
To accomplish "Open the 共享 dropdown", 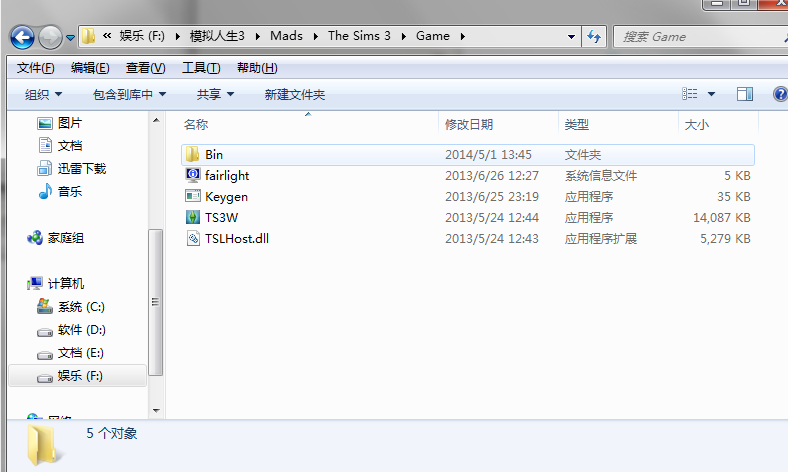I will click(x=215, y=95).
